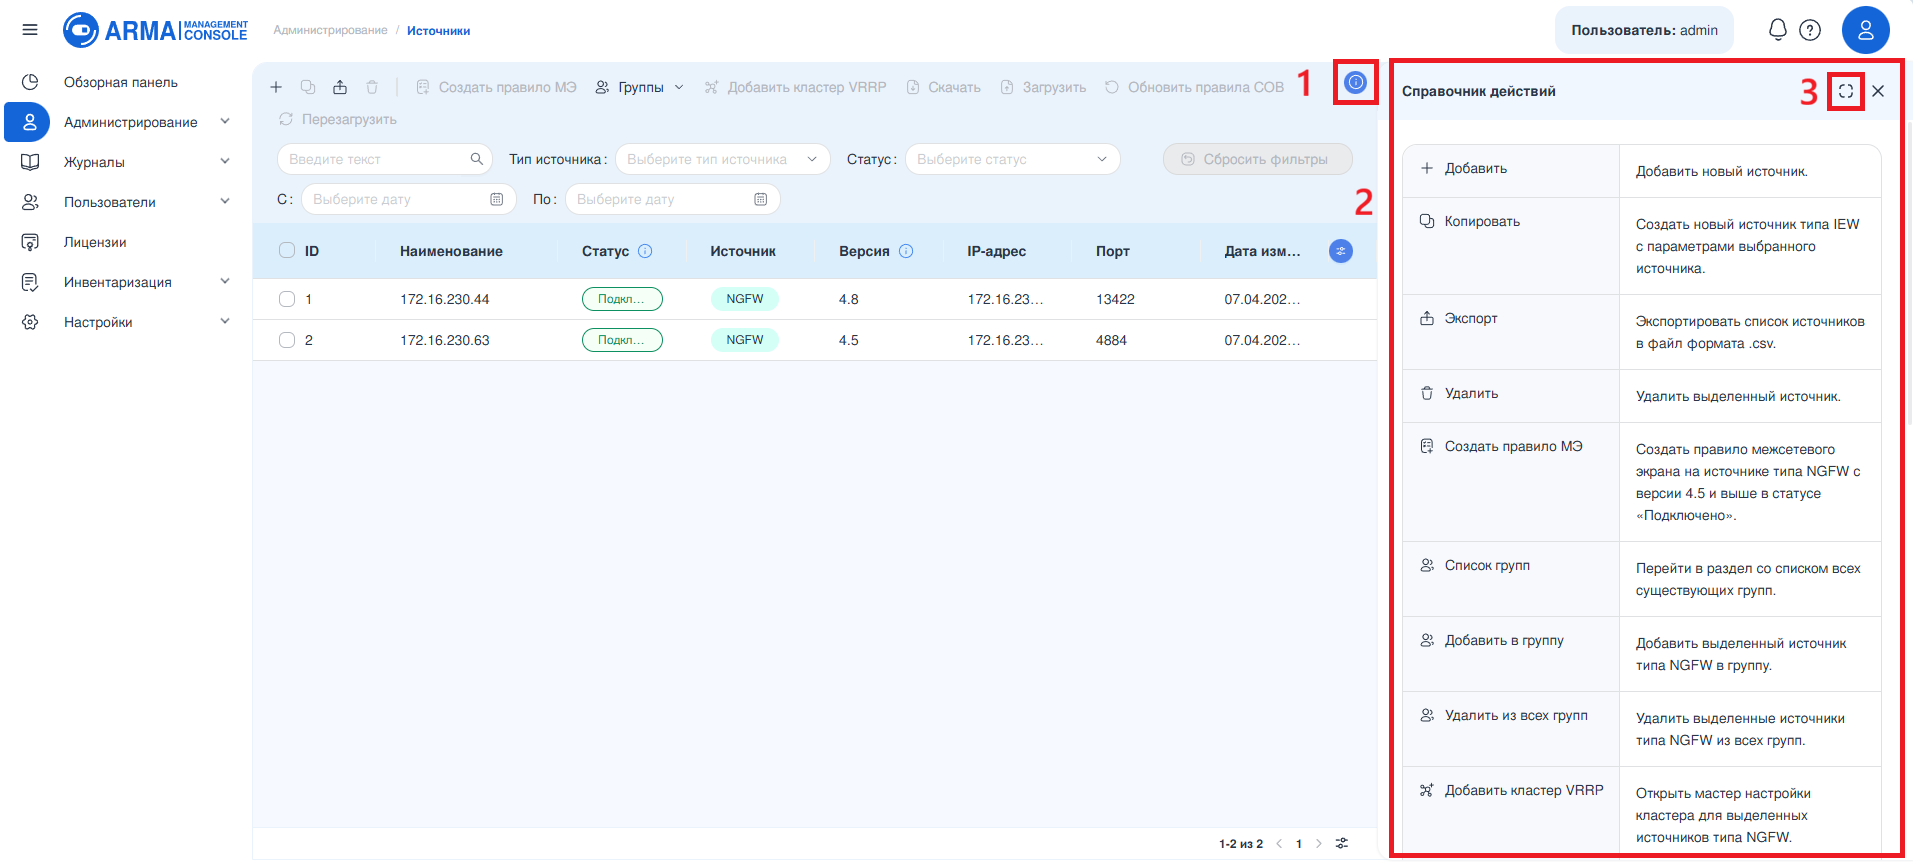Image resolution: width=1913 pixels, height=862 pixels.
Task: Click the По end date field
Action: tap(673, 199)
